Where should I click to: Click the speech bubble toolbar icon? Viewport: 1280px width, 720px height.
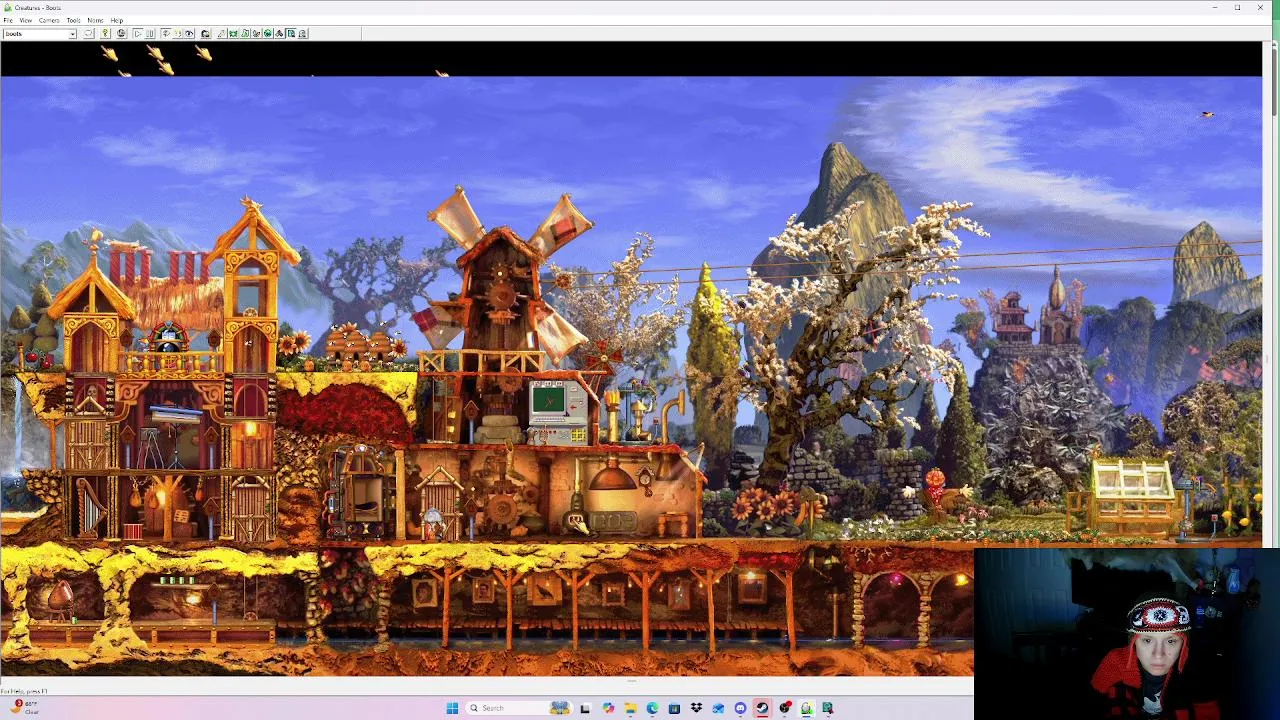click(89, 34)
